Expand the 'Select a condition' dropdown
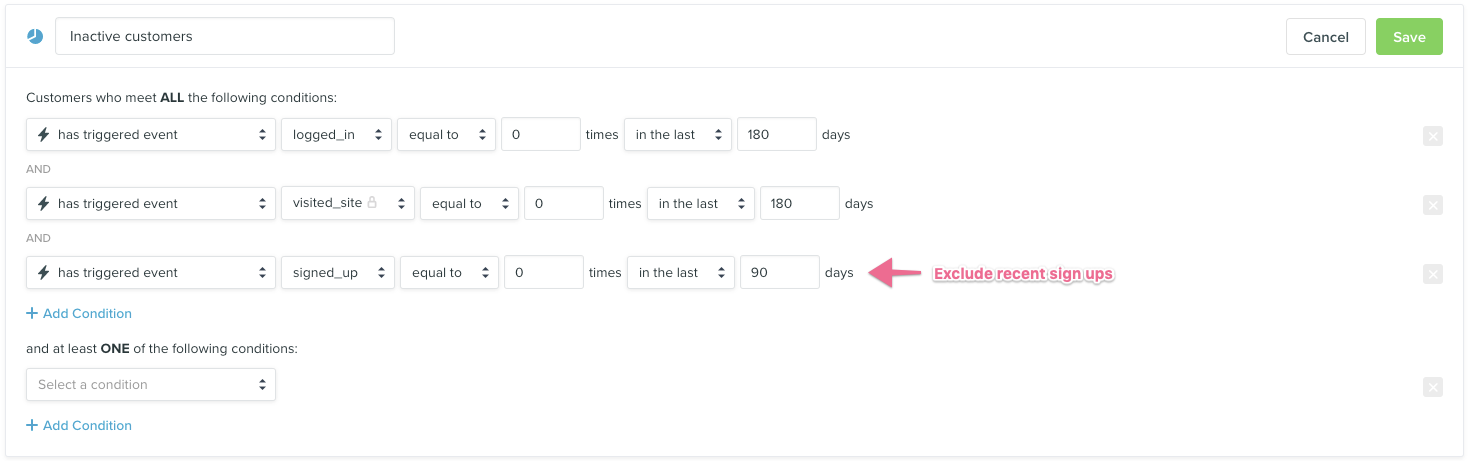Image resolution: width=1468 pixels, height=461 pixels. point(151,385)
